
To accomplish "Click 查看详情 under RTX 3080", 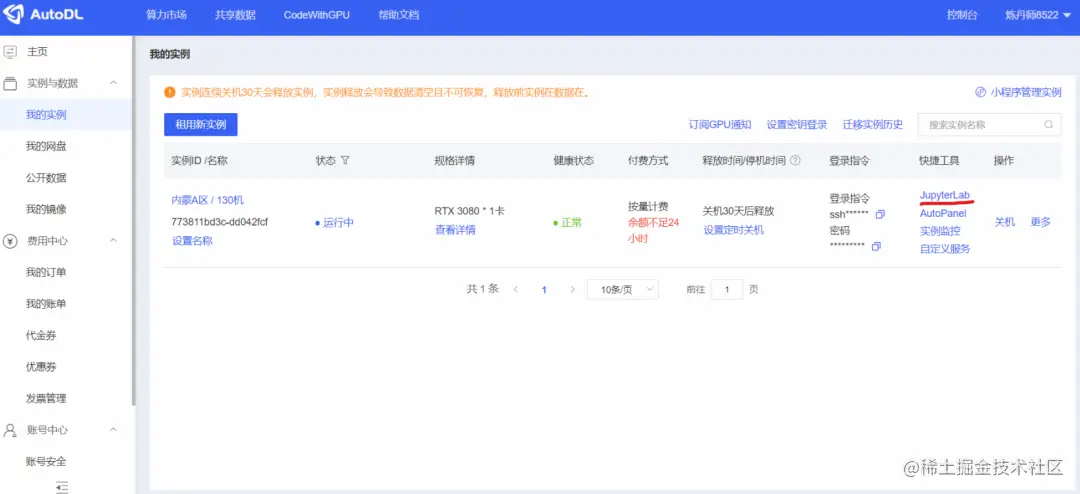I will click(455, 230).
